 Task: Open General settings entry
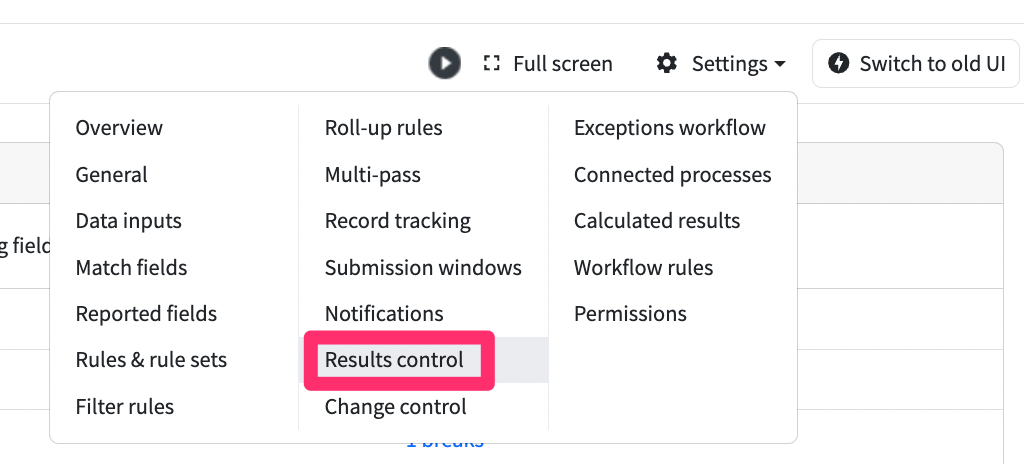click(112, 174)
